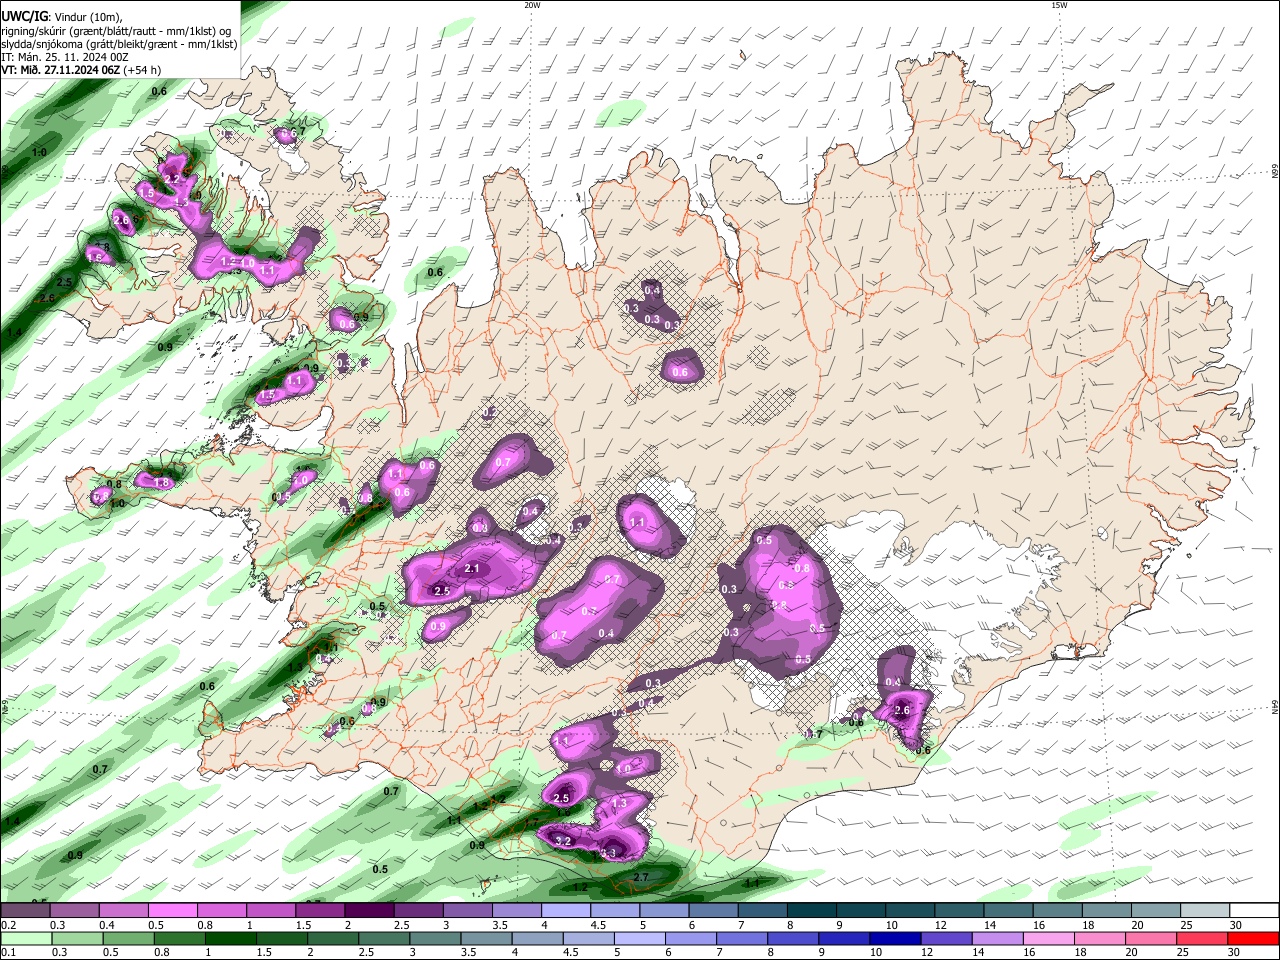Click the '2.7' precipitation value off the south coast
The height and width of the screenshot is (960, 1280).
click(x=642, y=877)
